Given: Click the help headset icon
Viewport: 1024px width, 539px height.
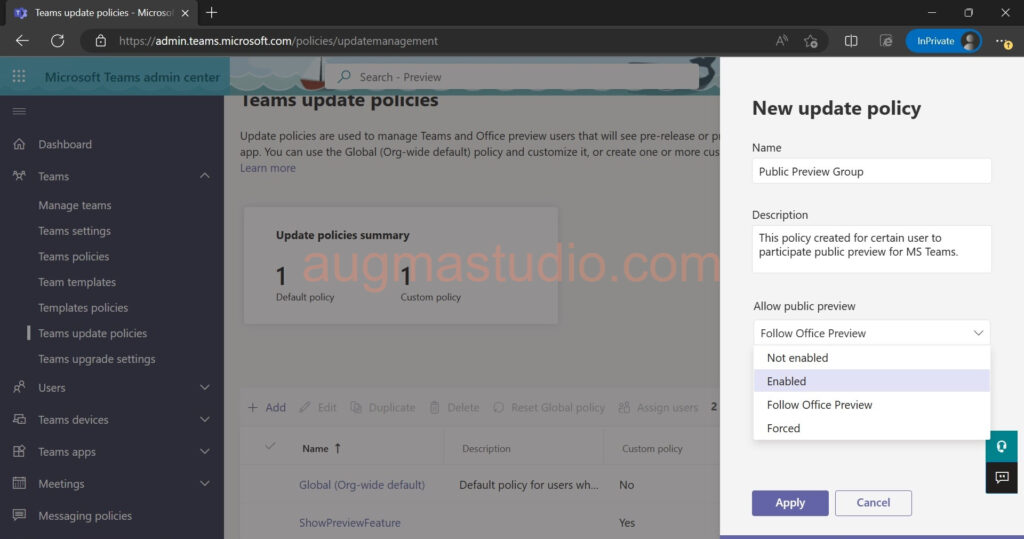Looking at the screenshot, I should [x=1001, y=446].
